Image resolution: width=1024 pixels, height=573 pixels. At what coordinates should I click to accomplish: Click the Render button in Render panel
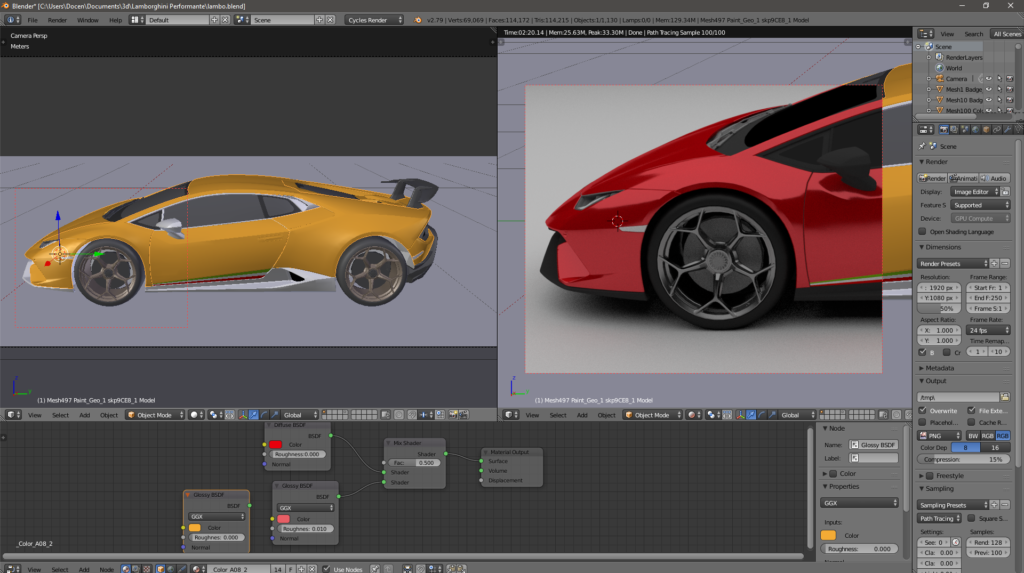pos(933,178)
